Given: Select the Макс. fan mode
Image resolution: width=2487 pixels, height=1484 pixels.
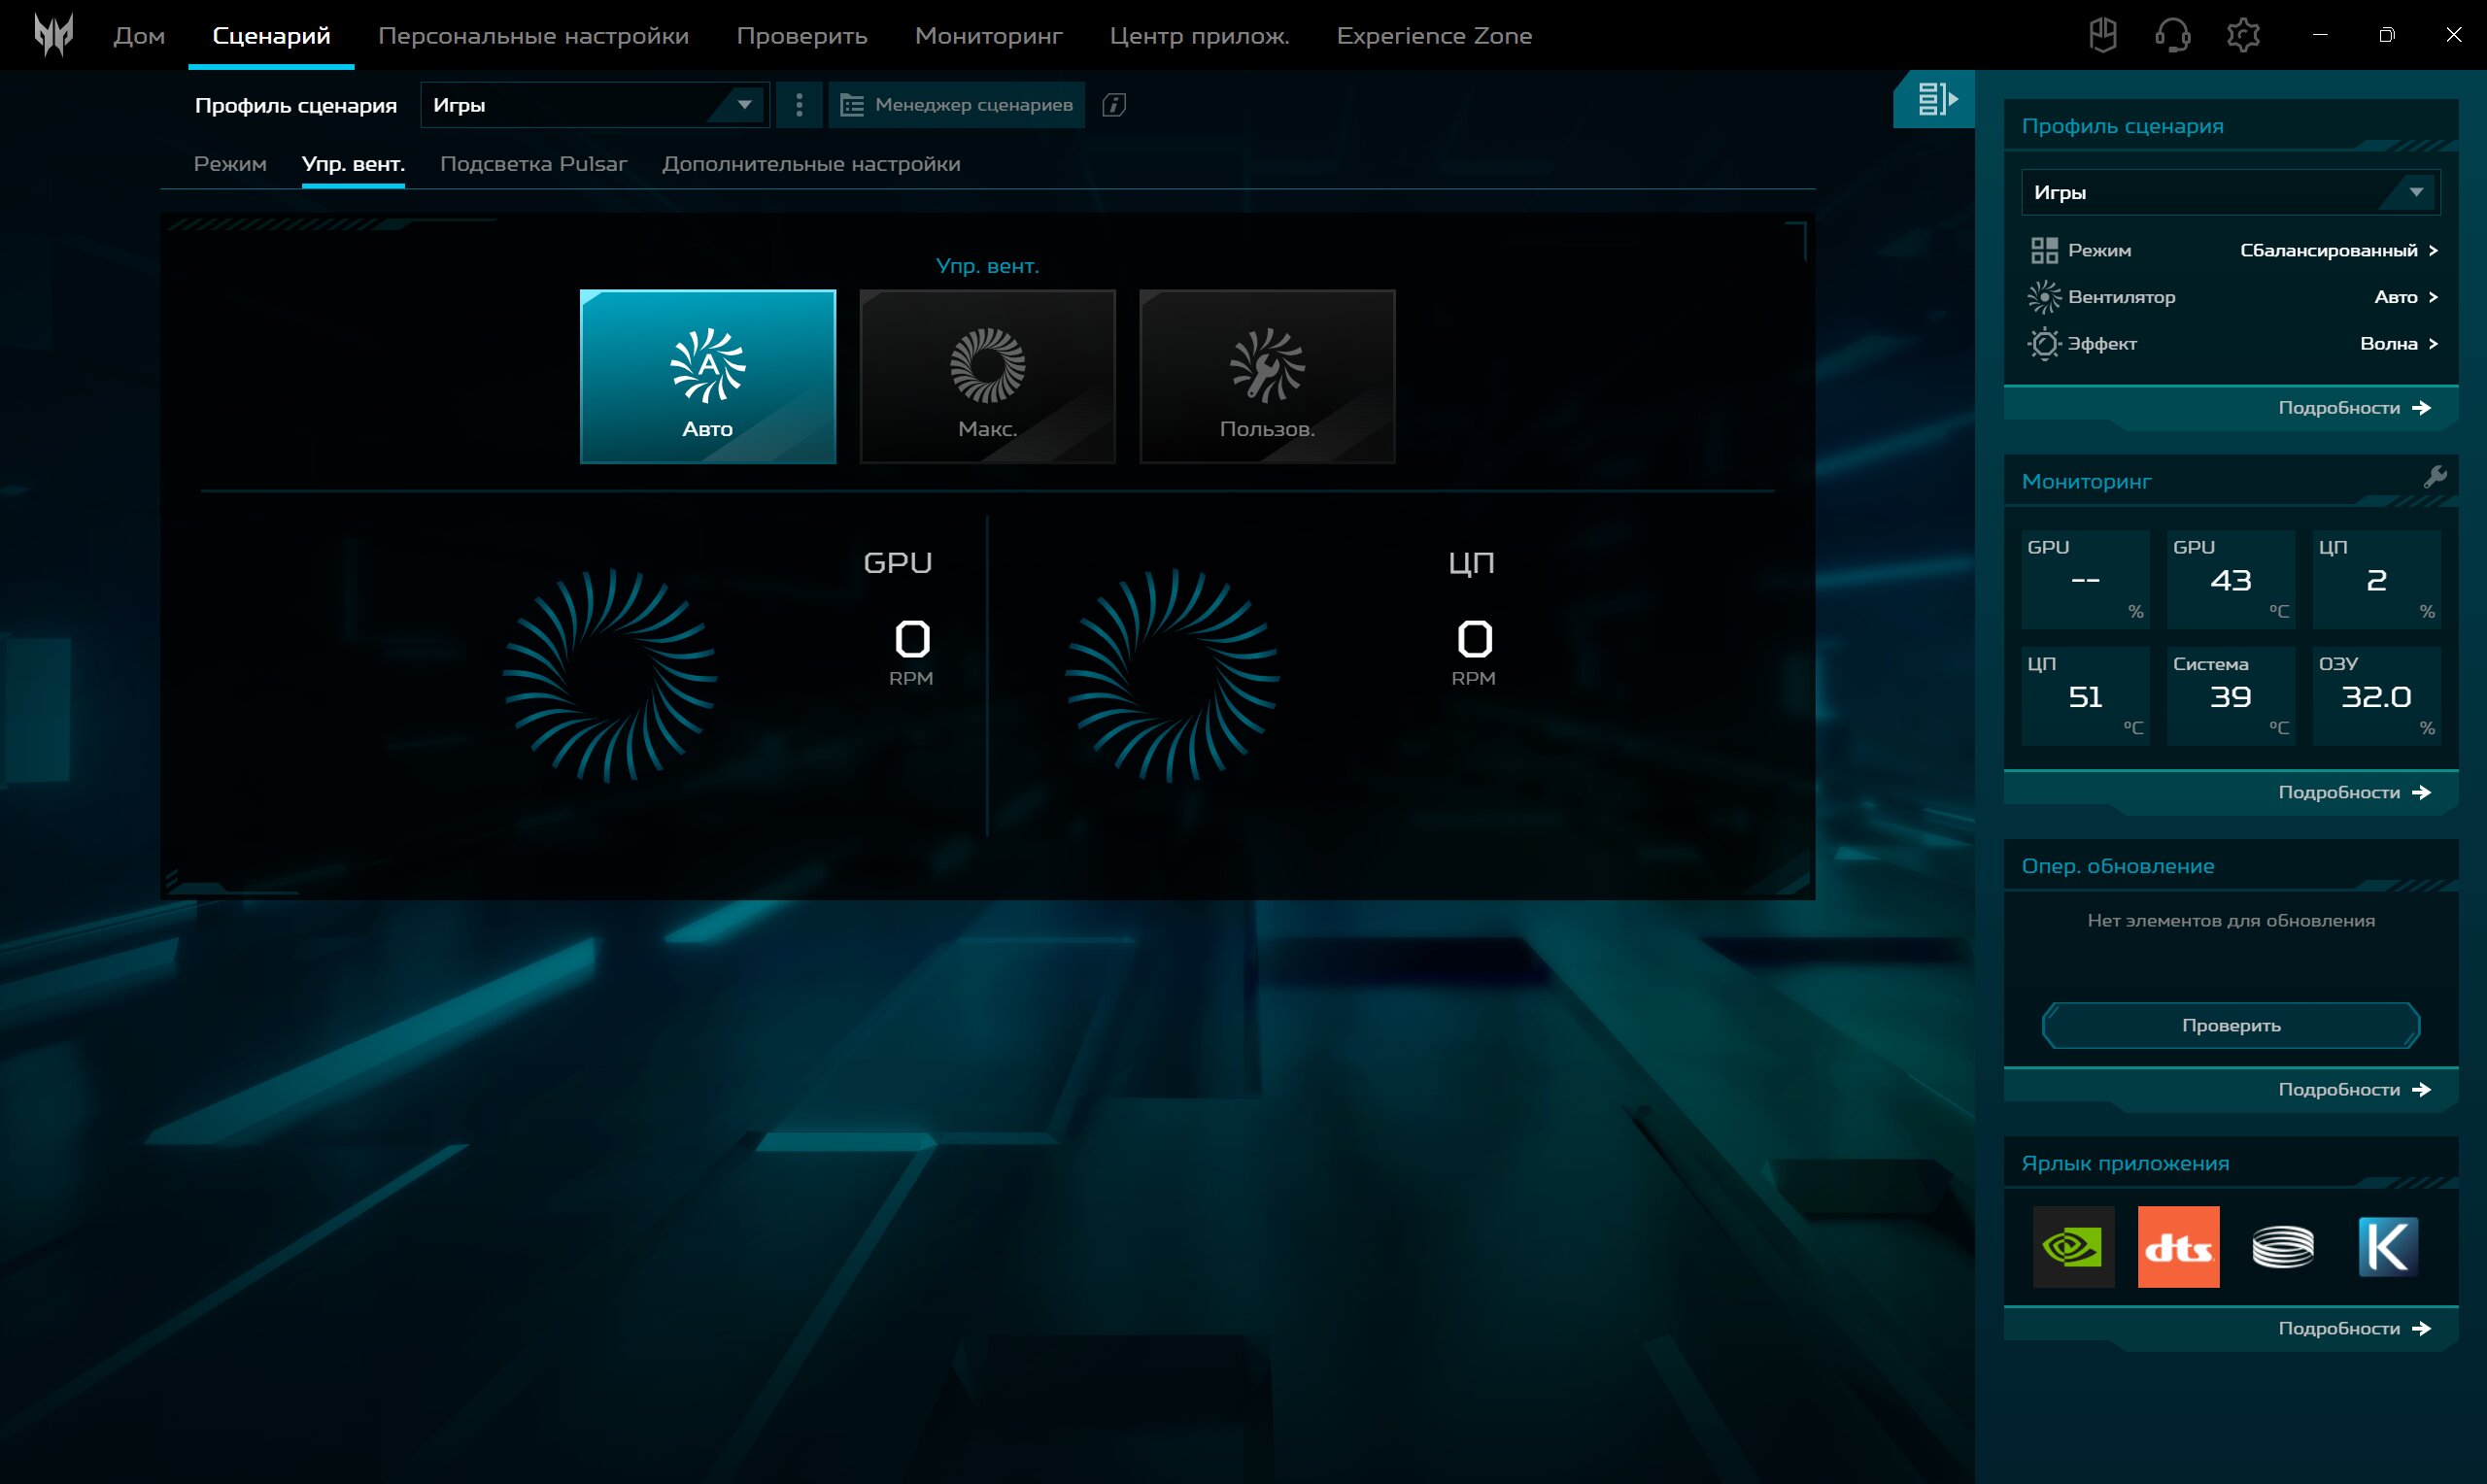Looking at the screenshot, I should pyautogui.click(x=987, y=377).
